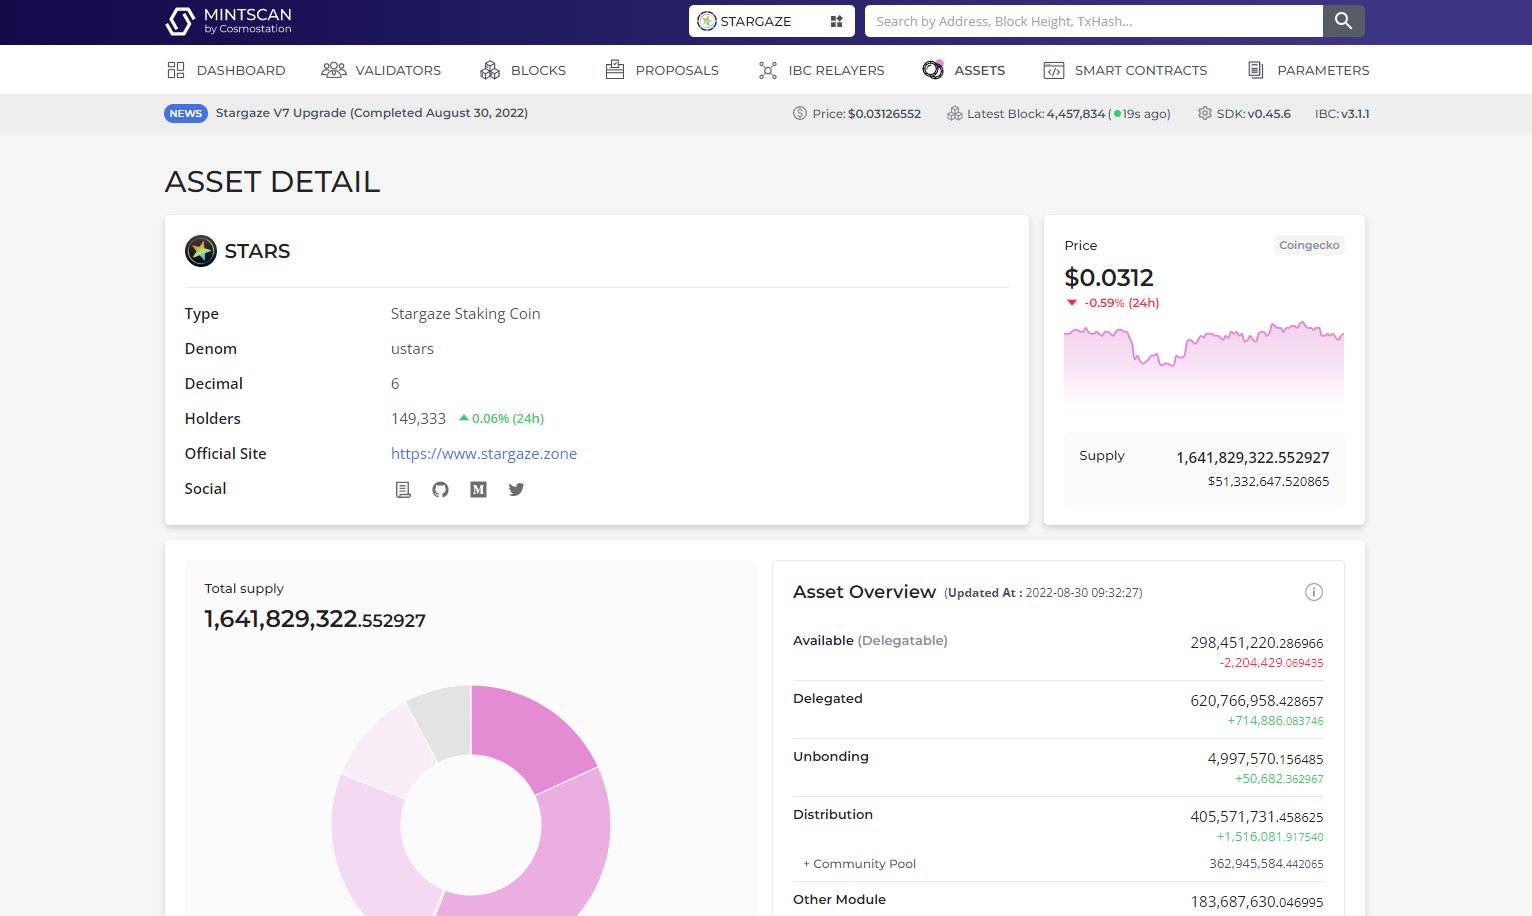The image size is (1532, 916).
Task: Click the info icon beside Asset Overview
Action: (1314, 592)
